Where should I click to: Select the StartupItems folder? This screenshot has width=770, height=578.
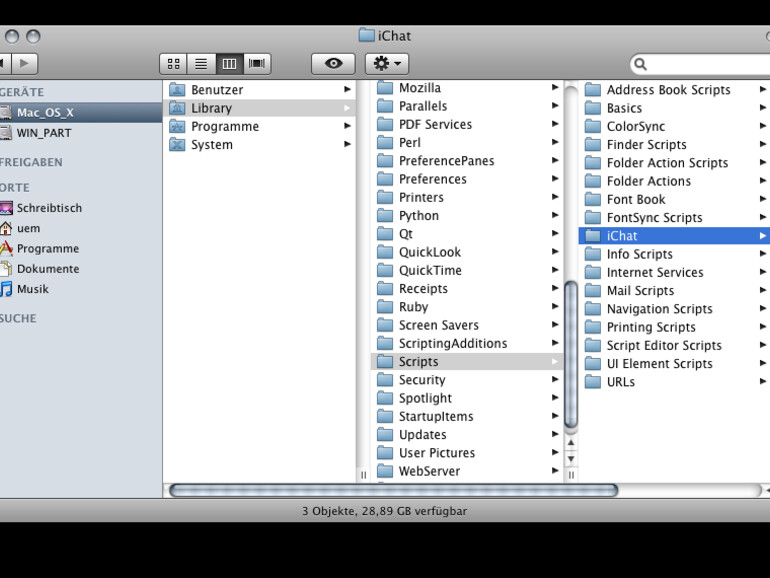point(467,416)
